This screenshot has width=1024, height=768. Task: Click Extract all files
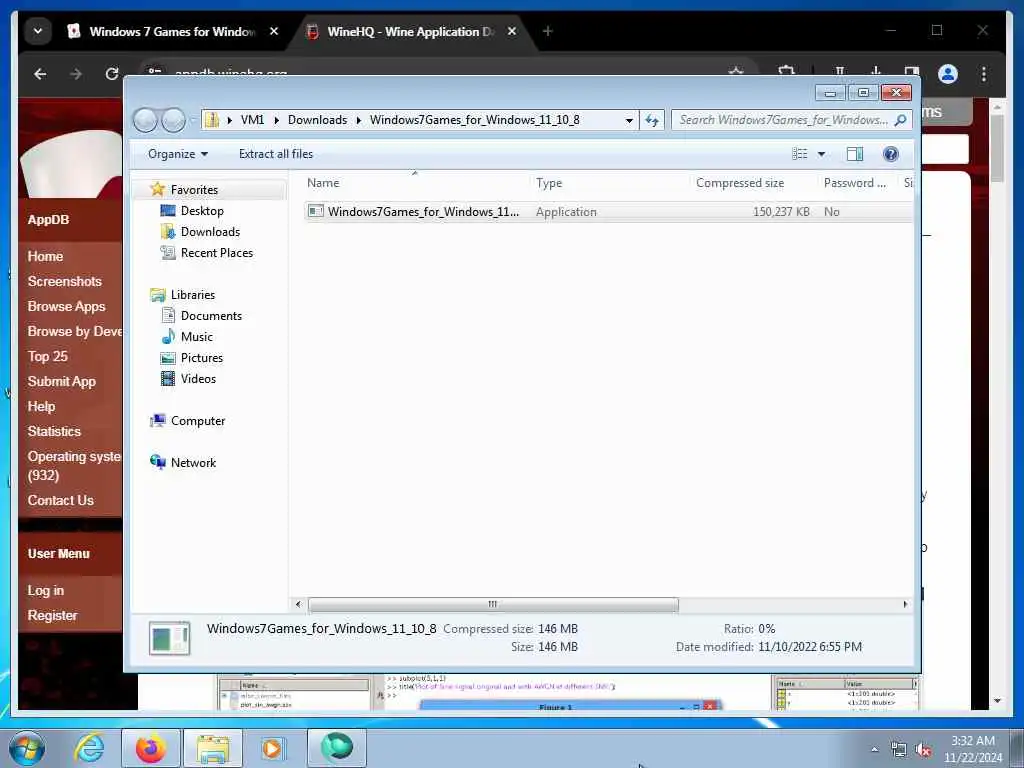[276, 154]
